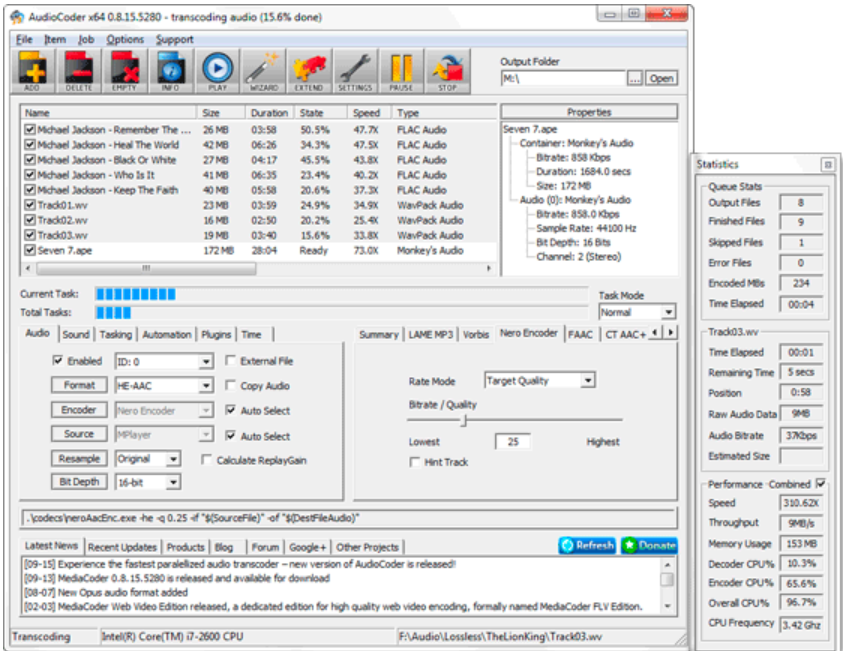The width and height of the screenshot is (858, 651).
Task: Click the Add files toolbar icon
Action: (x=33, y=72)
